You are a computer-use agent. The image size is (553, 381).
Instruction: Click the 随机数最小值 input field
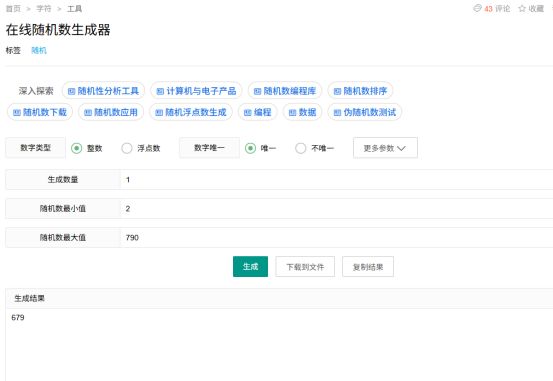pyautogui.click(x=337, y=208)
